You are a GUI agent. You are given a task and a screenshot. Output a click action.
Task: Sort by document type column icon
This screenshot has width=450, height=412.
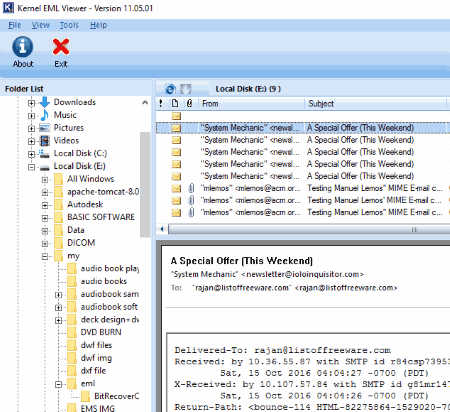point(175,104)
